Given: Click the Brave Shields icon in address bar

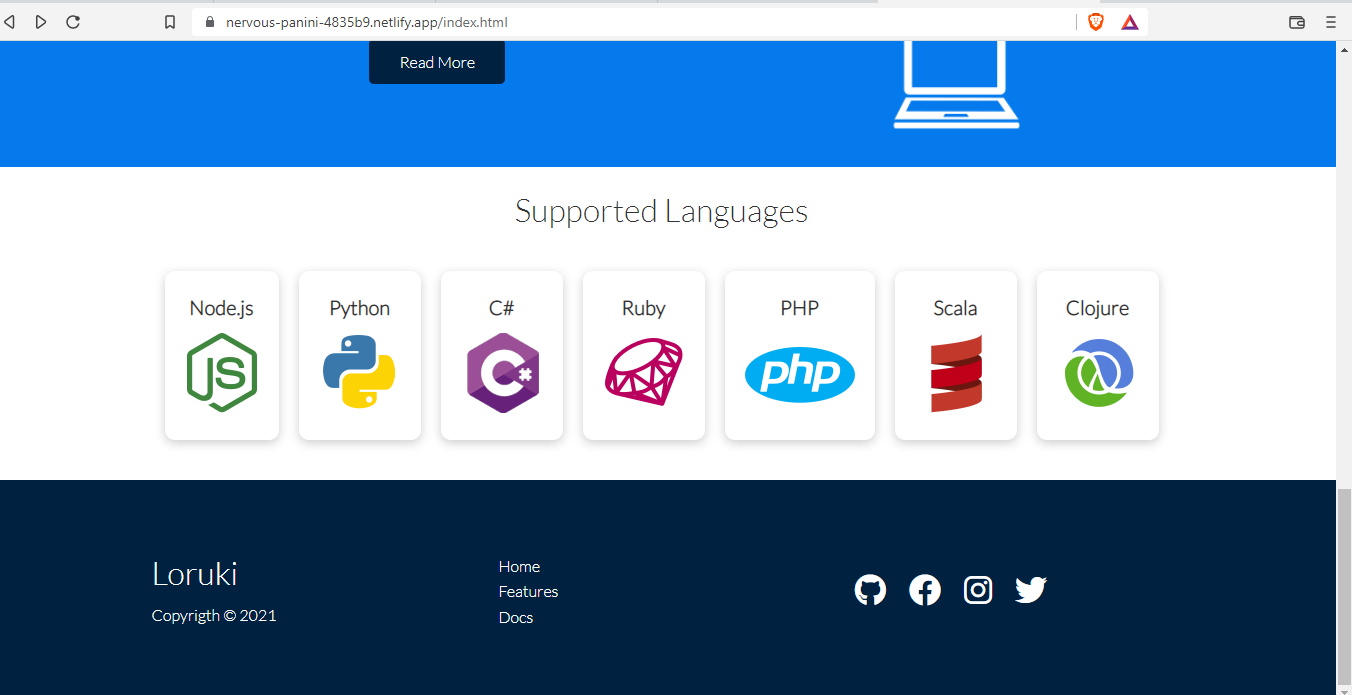Looking at the screenshot, I should 1096,21.
